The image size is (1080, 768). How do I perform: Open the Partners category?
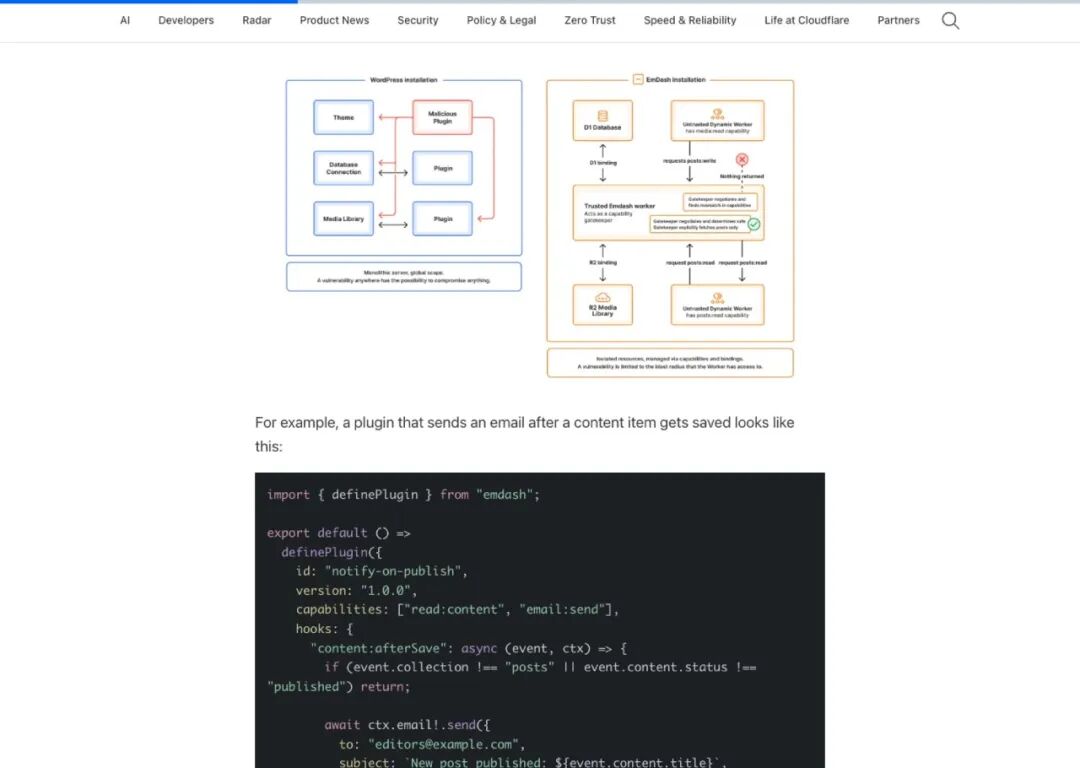pos(898,21)
